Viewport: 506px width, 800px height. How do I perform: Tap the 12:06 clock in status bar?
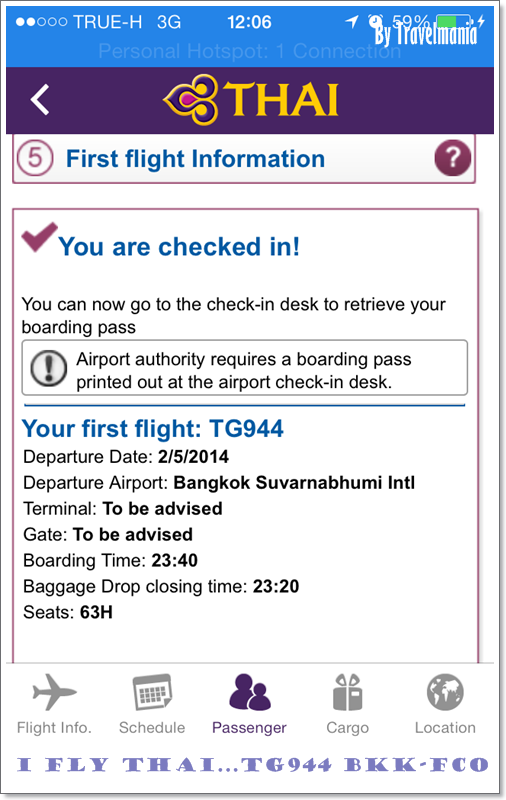[x=249, y=22]
